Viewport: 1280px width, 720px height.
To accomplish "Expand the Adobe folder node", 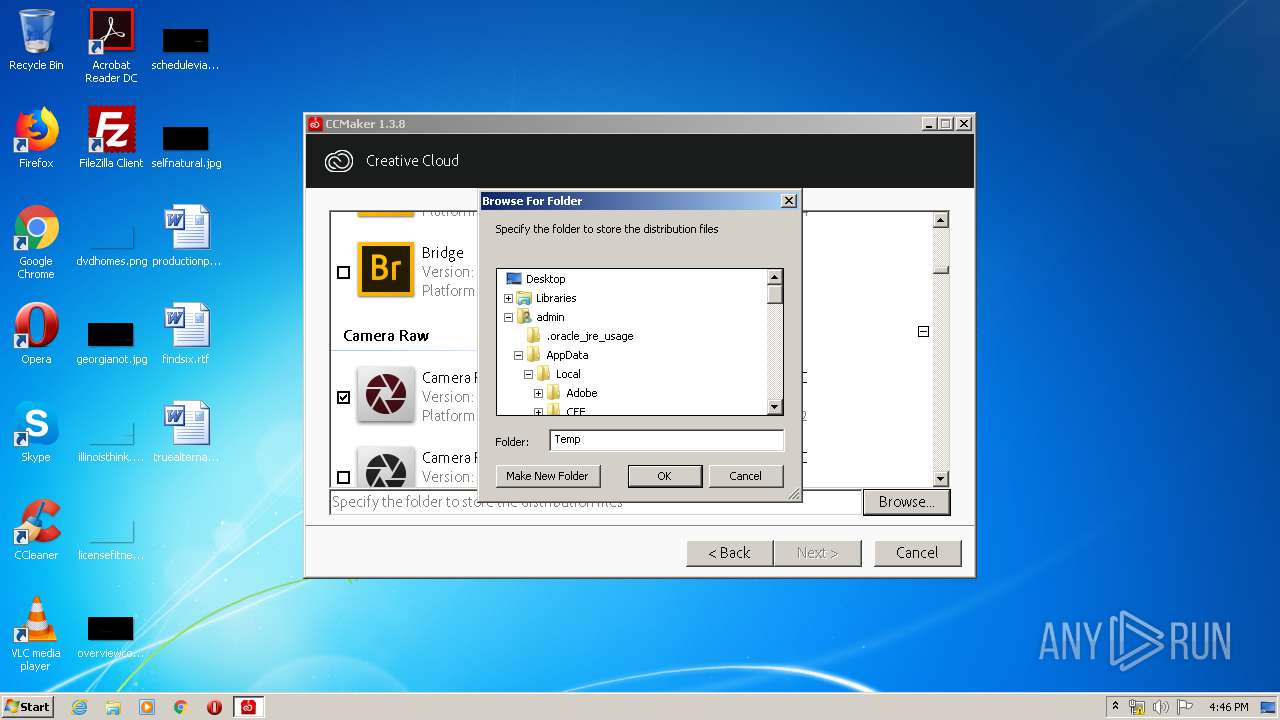I will [x=538, y=393].
